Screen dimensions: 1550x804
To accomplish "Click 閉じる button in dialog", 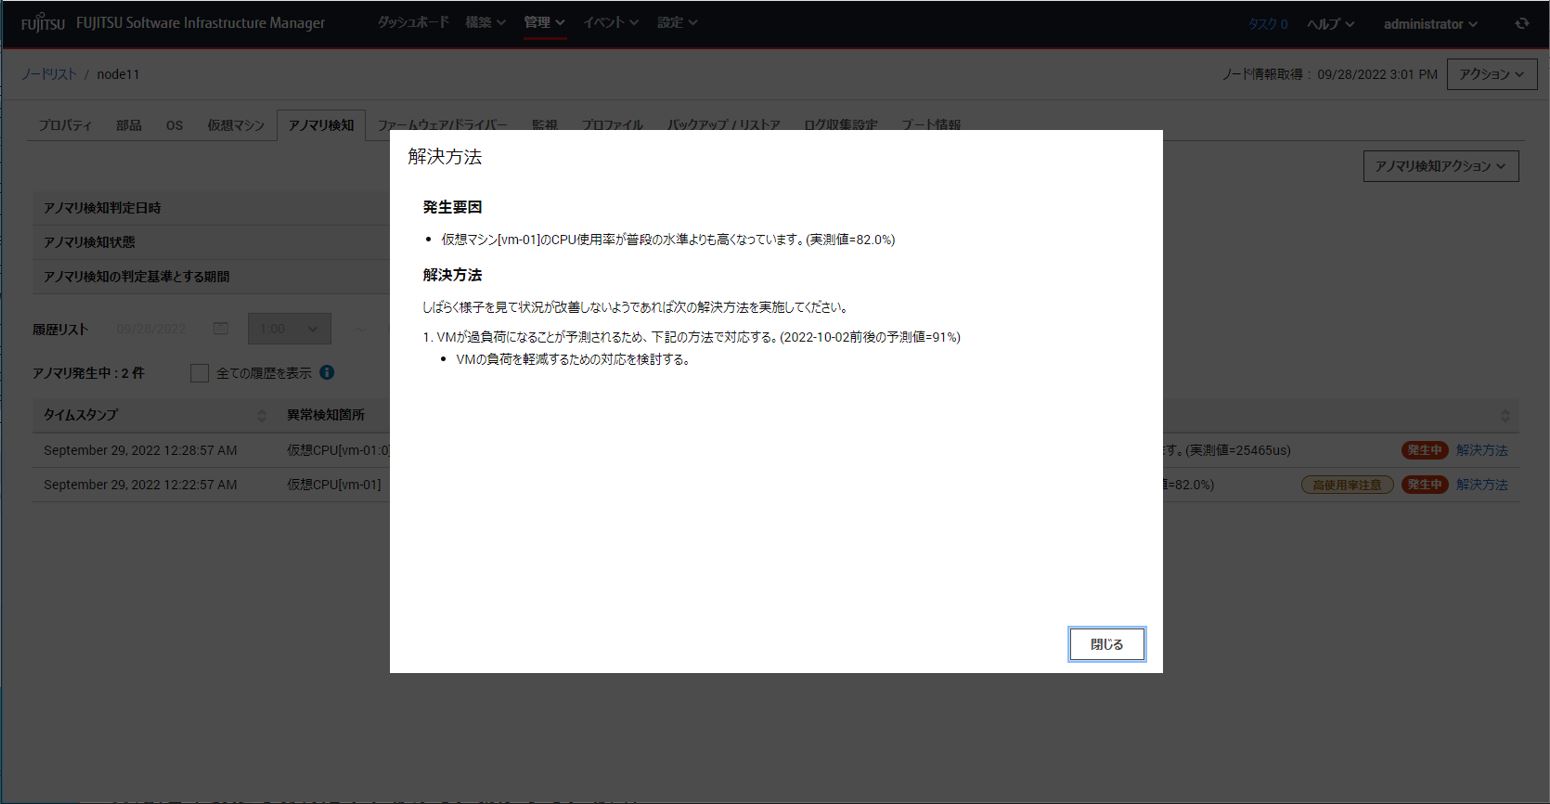I will [x=1107, y=645].
